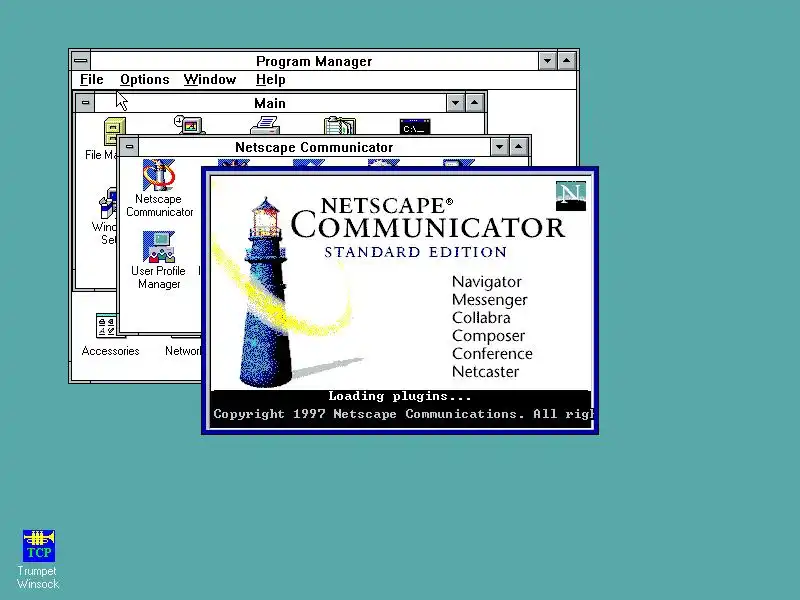The height and width of the screenshot is (600, 800).
Task: Minimize the Main group window
Action: (455, 103)
